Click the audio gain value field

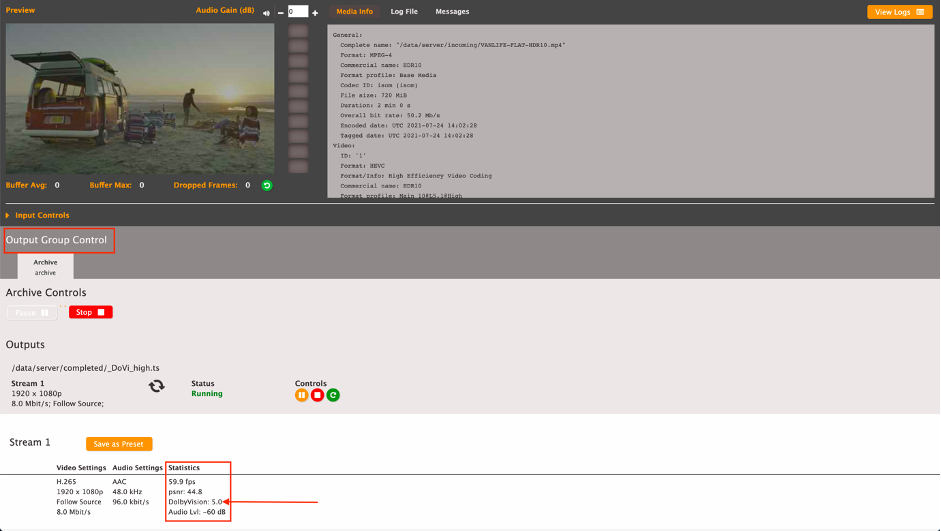298,11
